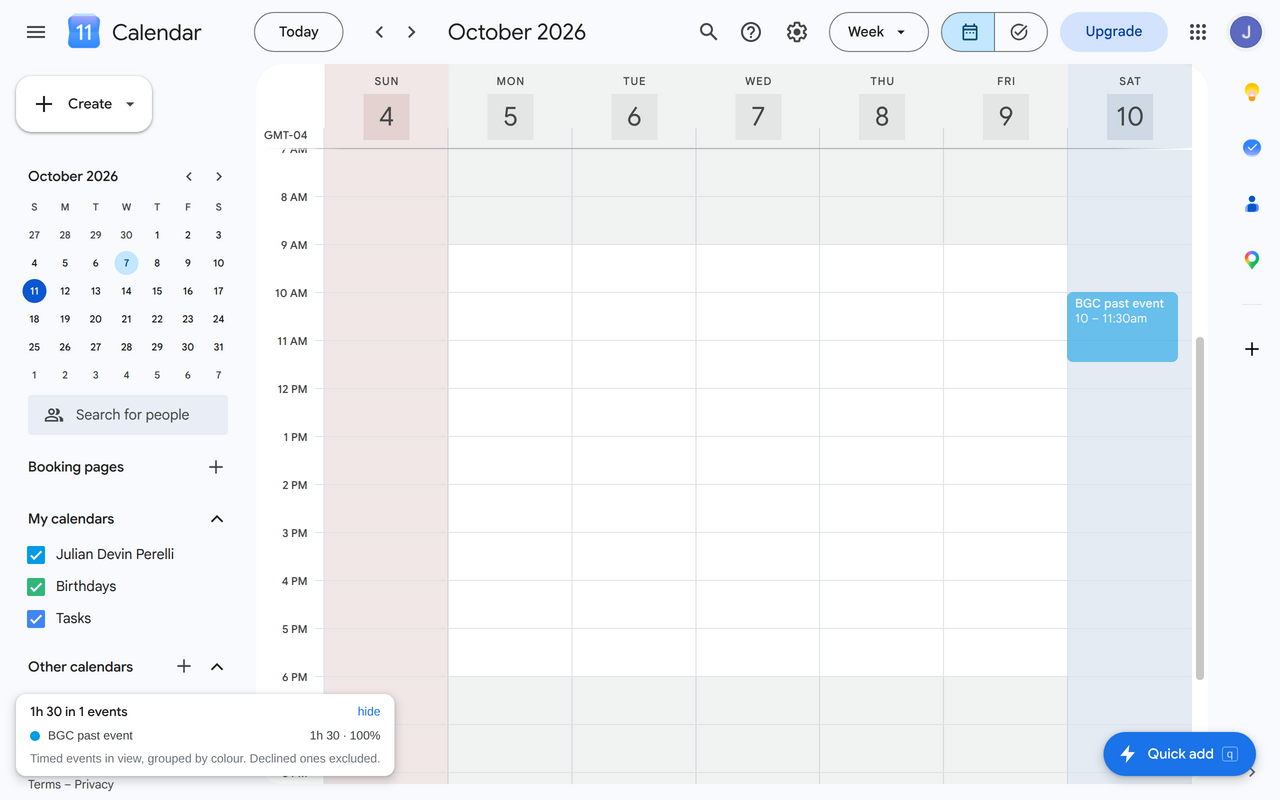Select October 7 in mini calendar
Image resolution: width=1280 pixels, height=800 pixels.
(x=126, y=263)
